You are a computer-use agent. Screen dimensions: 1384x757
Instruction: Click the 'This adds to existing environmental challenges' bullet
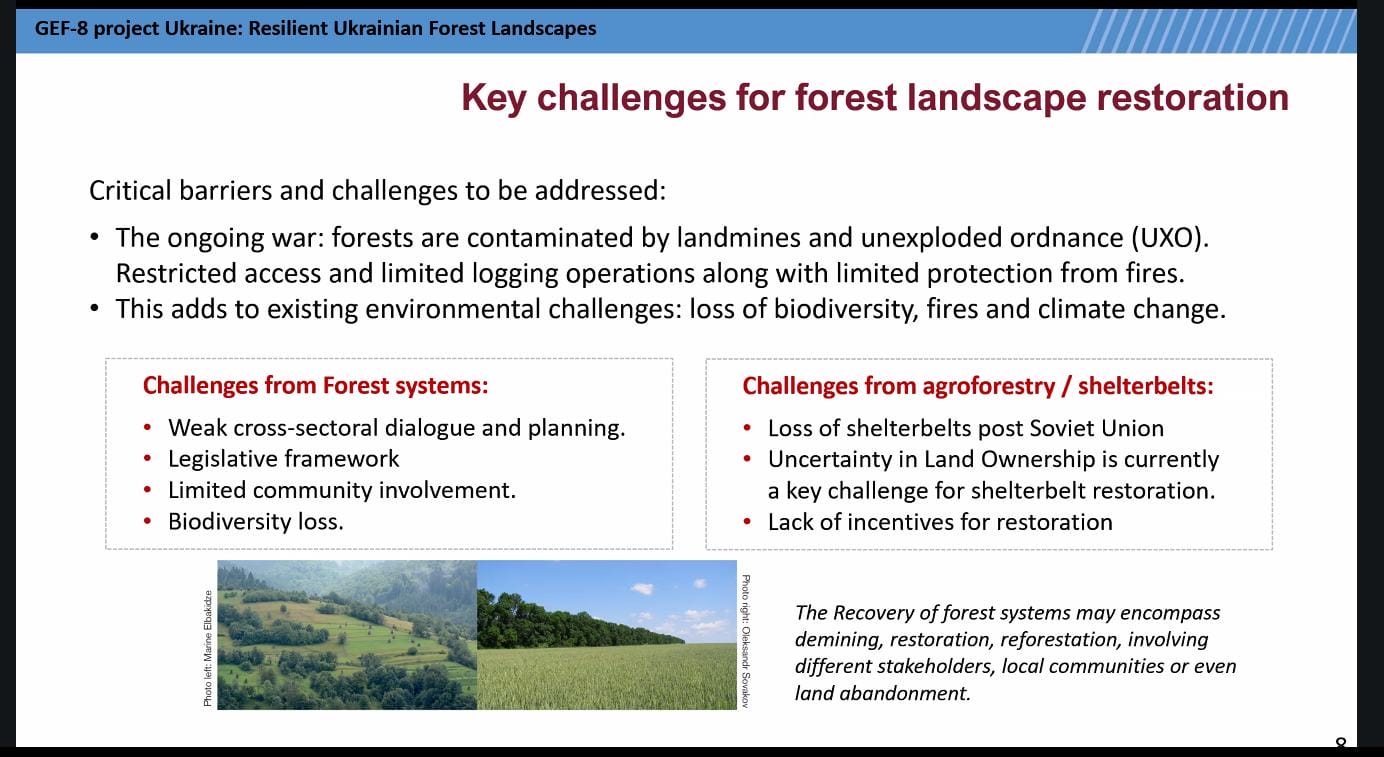point(669,309)
